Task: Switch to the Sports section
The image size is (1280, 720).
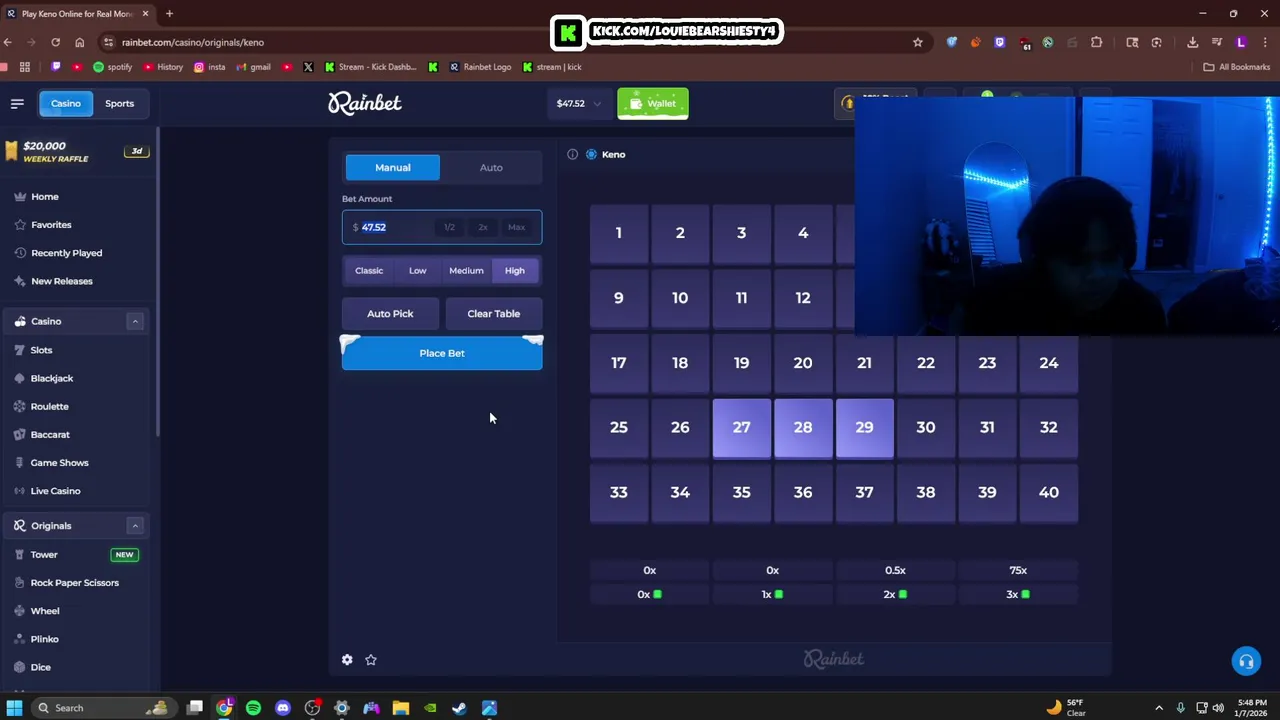Action: [x=119, y=103]
